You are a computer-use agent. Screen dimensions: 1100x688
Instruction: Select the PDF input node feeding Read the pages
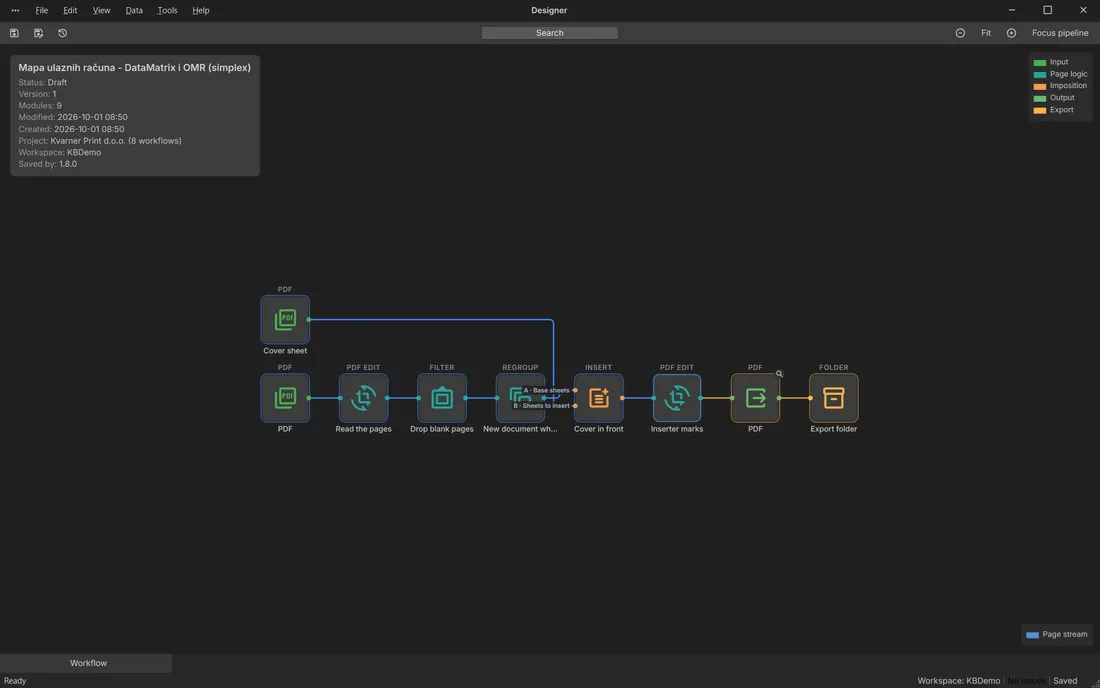point(285,398)
